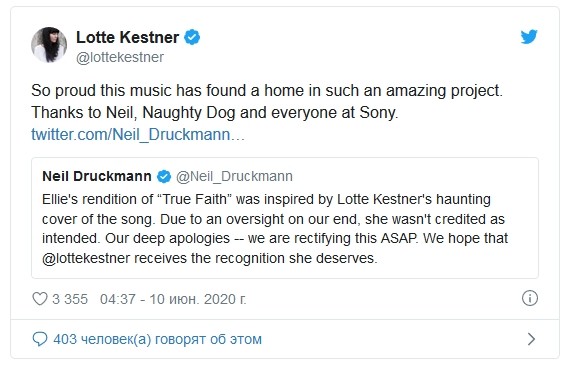This screenshot has height=365, width=567.
Task: Click the speech bubble reply icon
Action: click(40, 339)
